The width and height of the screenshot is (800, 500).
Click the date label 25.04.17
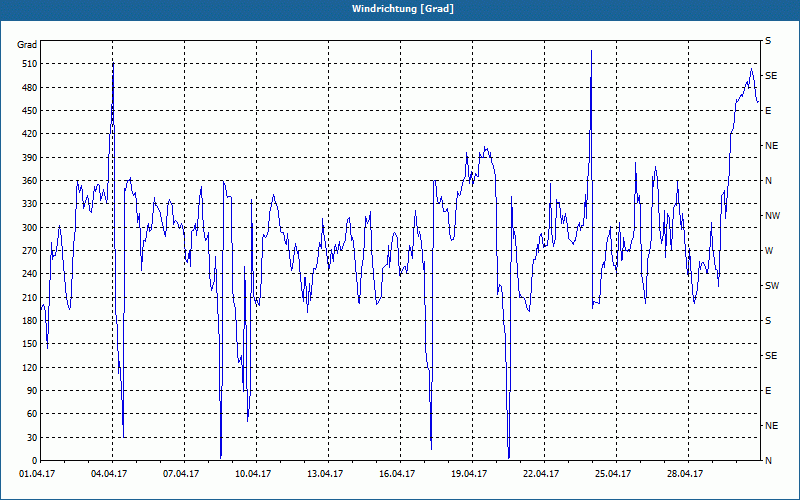[x=613, y=474]
